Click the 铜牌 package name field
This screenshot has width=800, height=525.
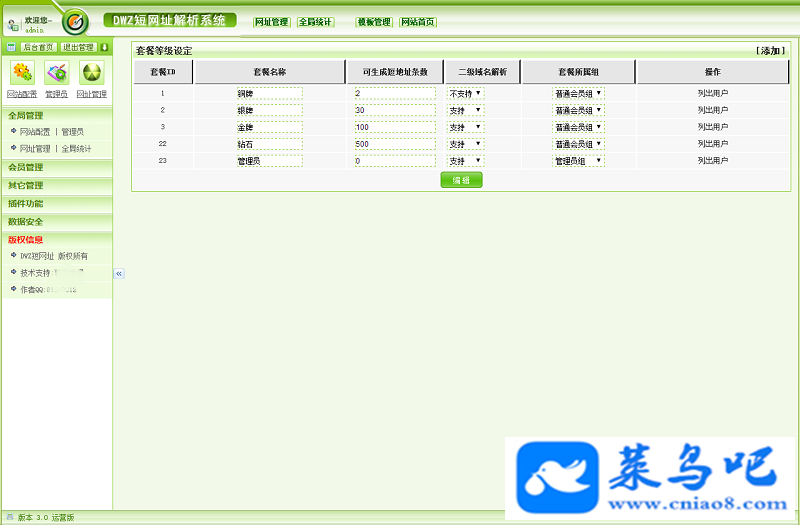coord(269,93)
